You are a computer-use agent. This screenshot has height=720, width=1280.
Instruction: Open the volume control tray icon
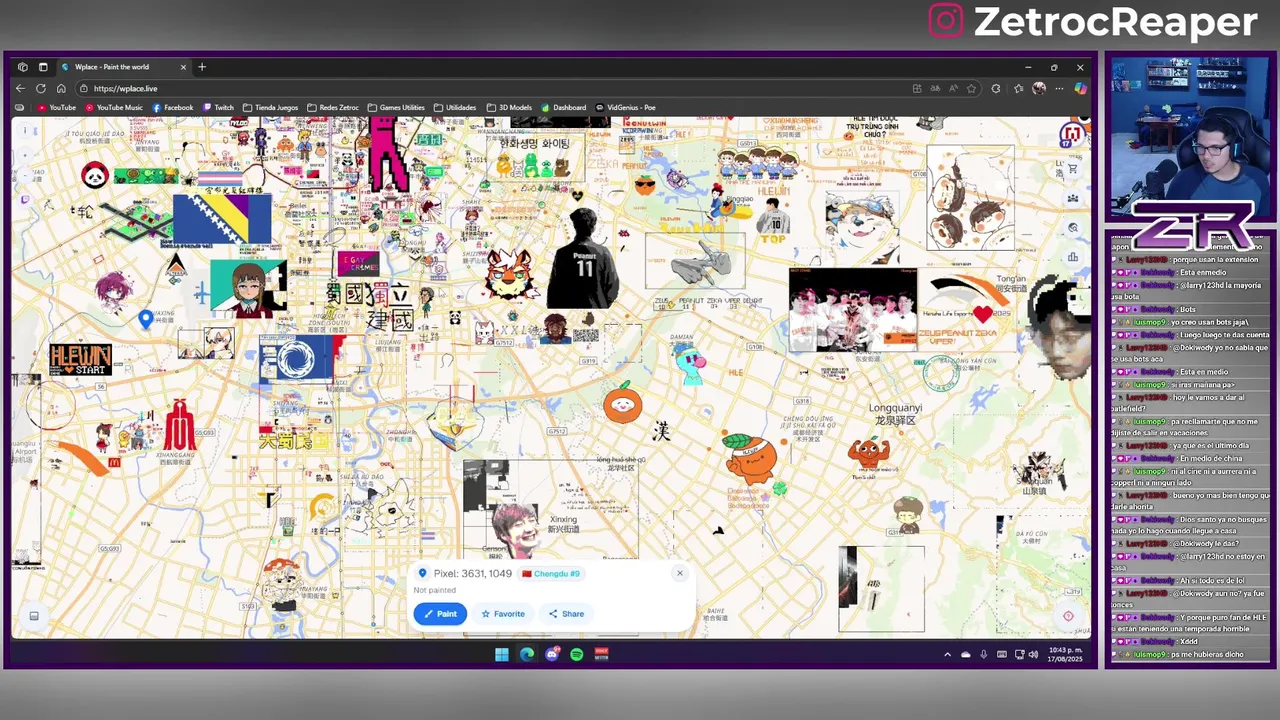[1034, 654]
